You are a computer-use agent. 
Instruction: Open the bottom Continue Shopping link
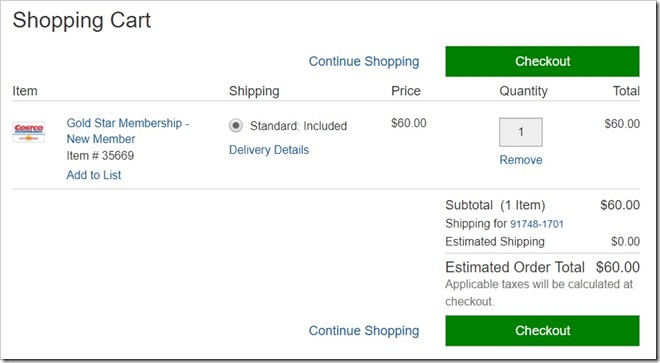364,331
